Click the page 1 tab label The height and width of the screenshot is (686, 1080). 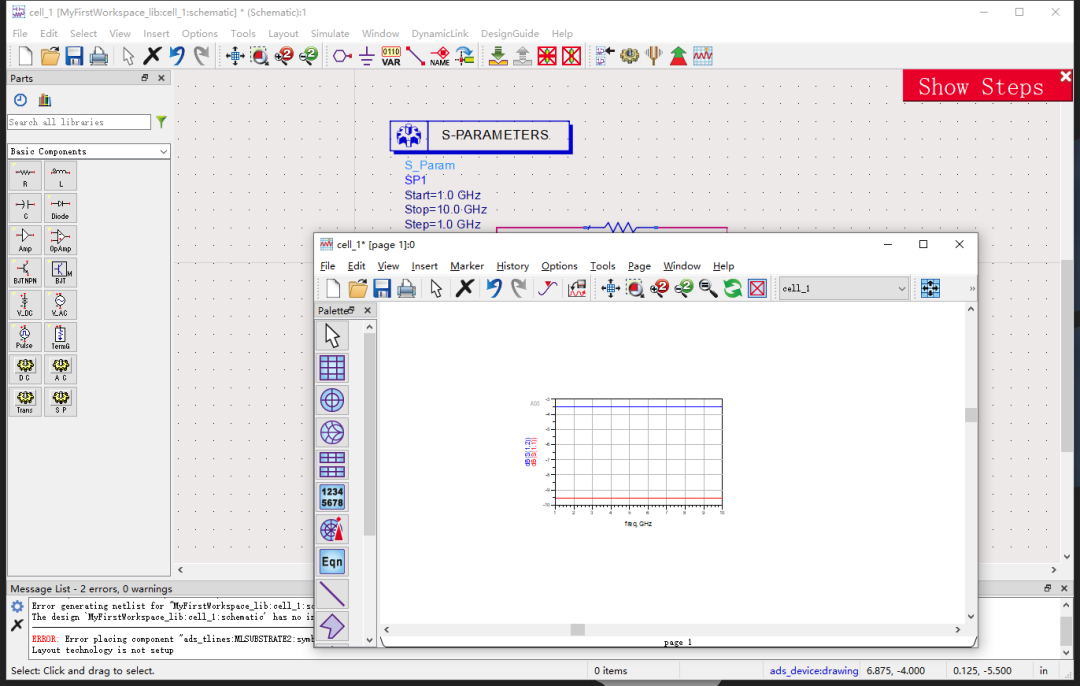pyautogui.click(x=678, y=641)
